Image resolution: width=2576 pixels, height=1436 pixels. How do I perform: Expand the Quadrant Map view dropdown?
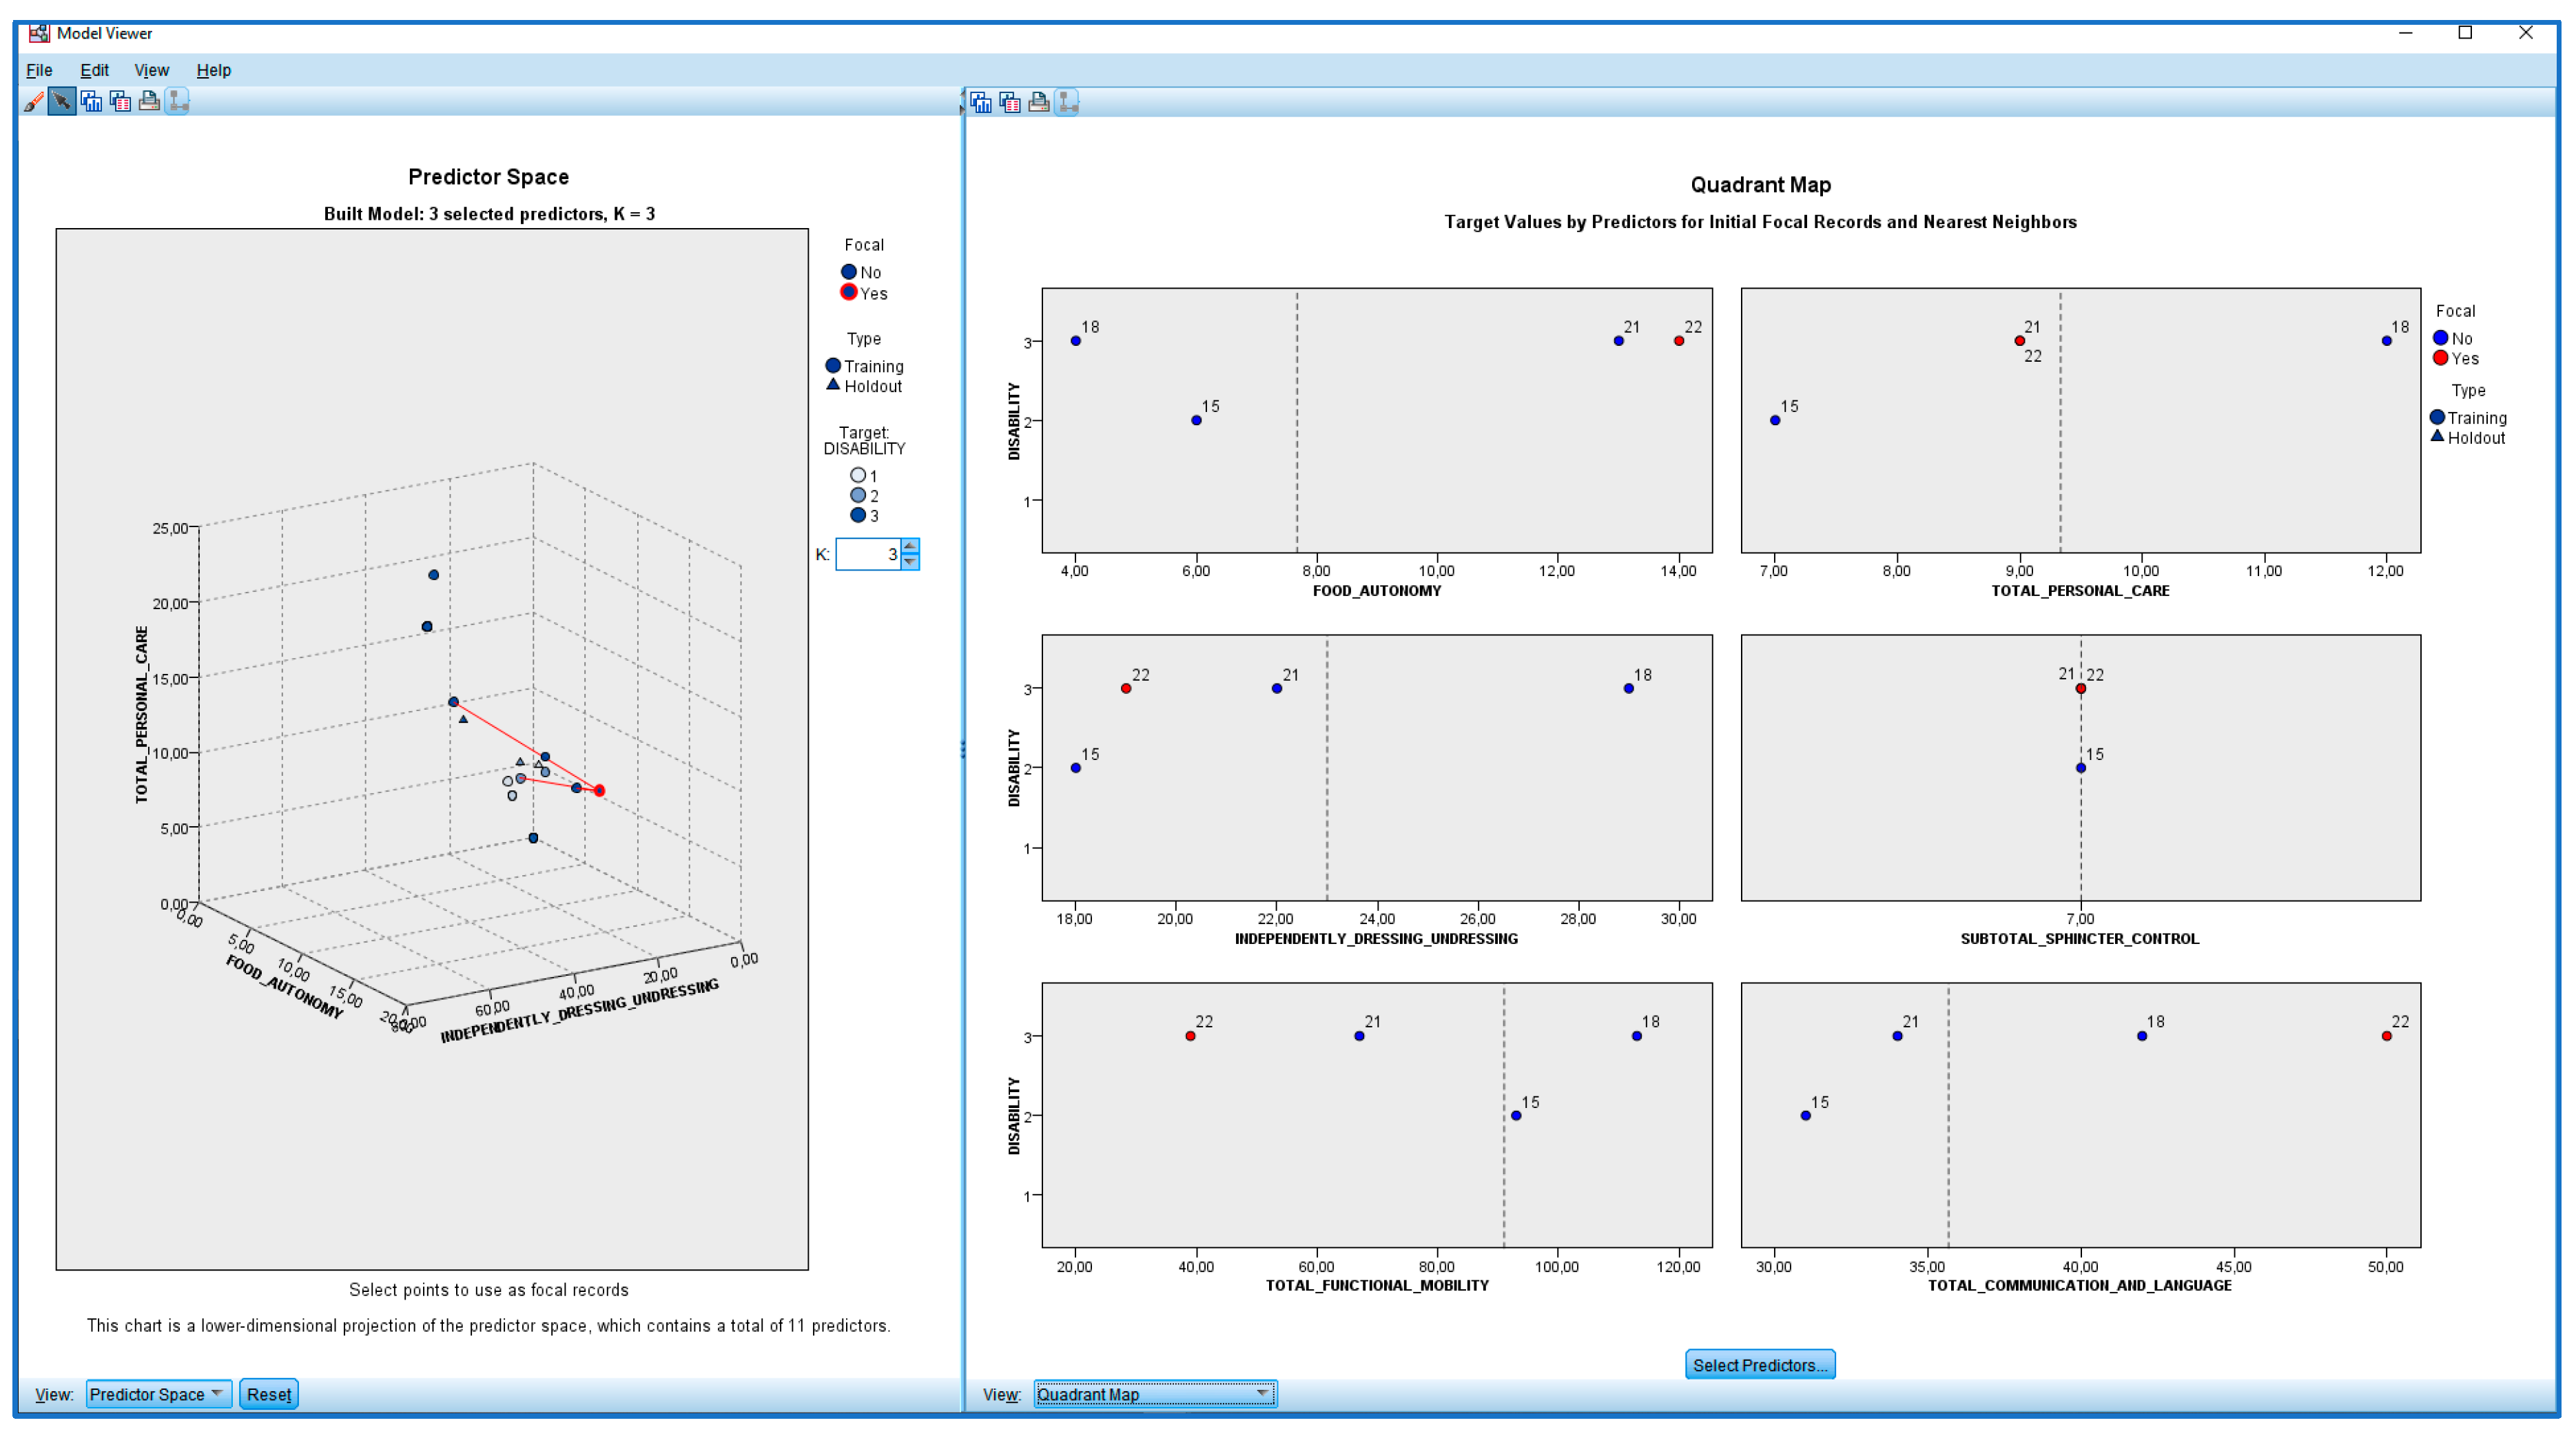(1155, 1394)
